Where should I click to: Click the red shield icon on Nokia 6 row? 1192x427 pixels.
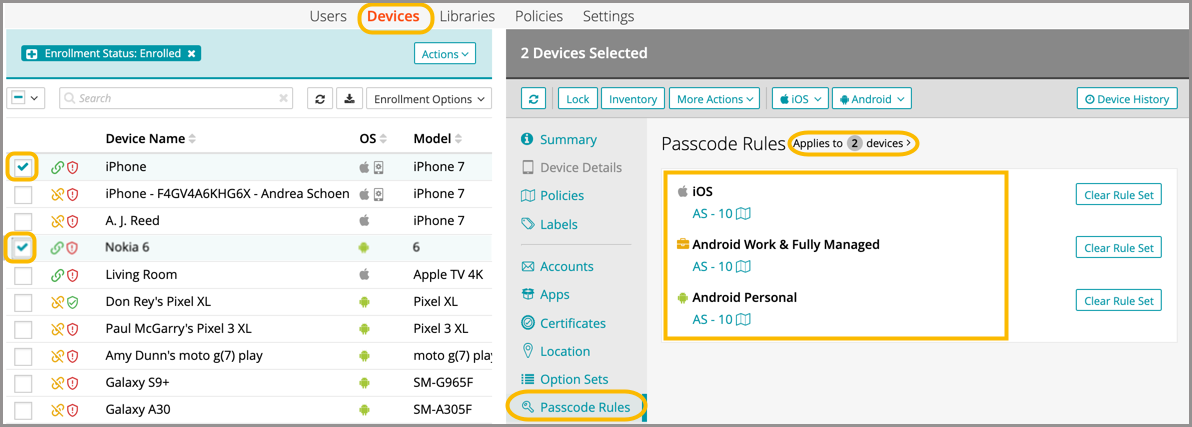72,248
